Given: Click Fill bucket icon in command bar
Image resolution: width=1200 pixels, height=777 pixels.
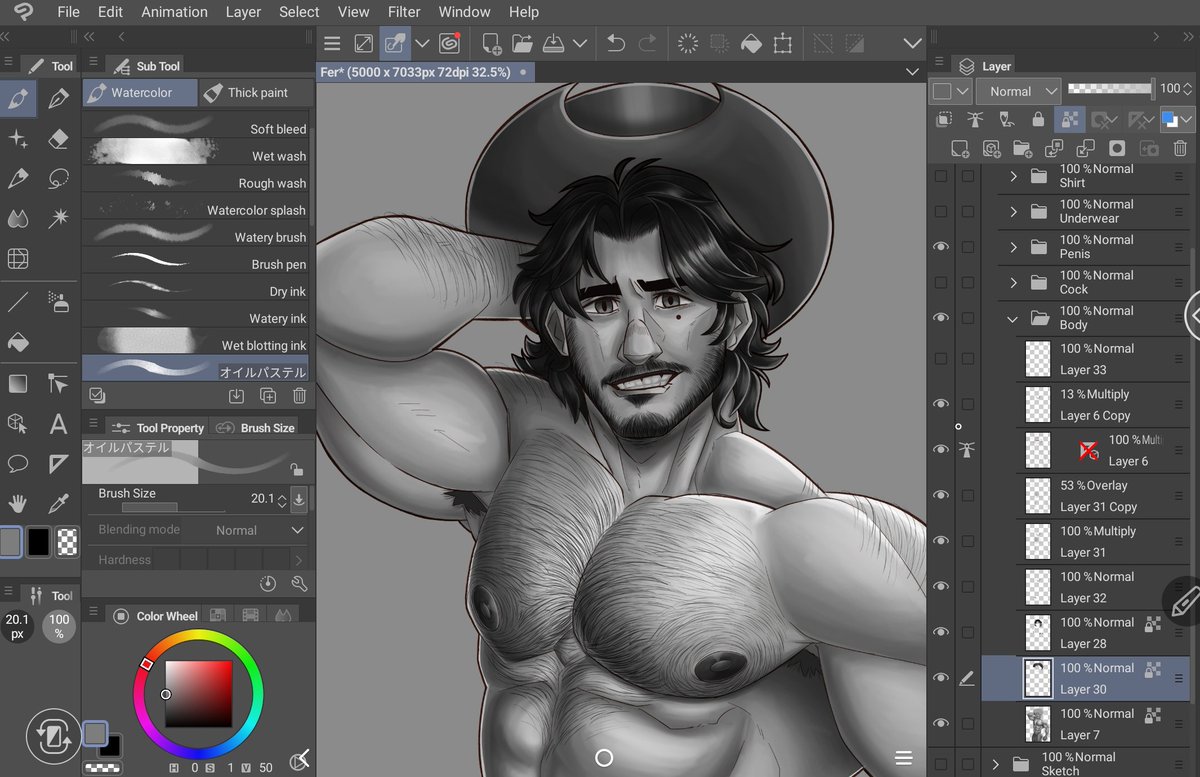Looking at the screenshot, I should [x=751, y=43].
